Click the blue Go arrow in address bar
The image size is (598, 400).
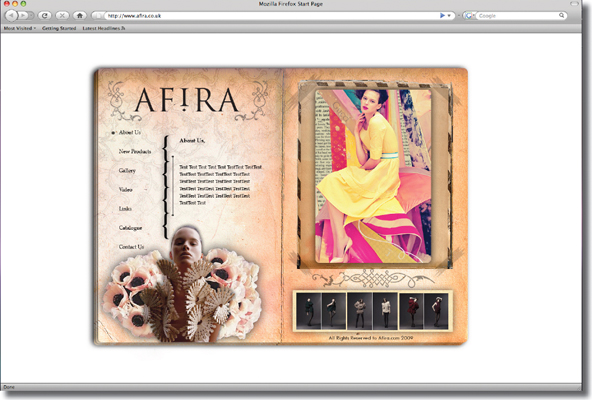[442, 16]
